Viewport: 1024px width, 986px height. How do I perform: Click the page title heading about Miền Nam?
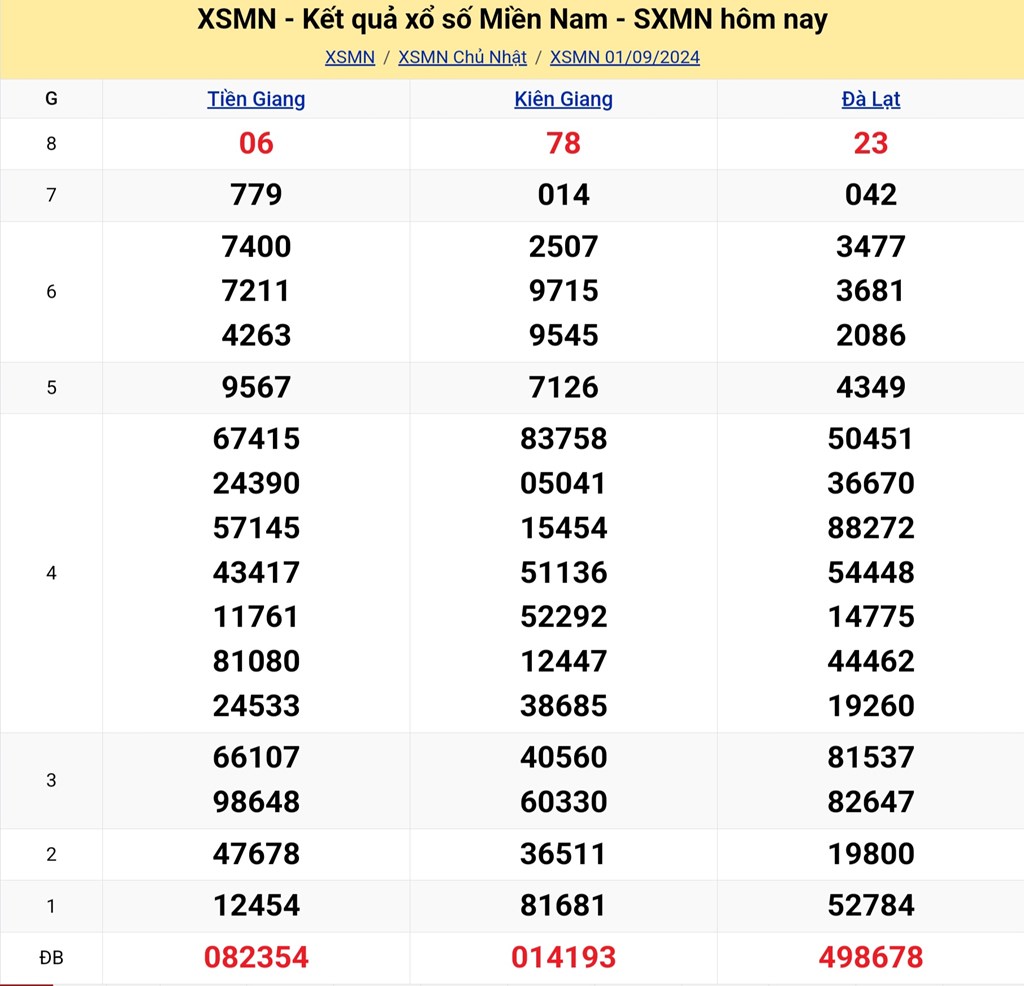(x=512, y=20)
